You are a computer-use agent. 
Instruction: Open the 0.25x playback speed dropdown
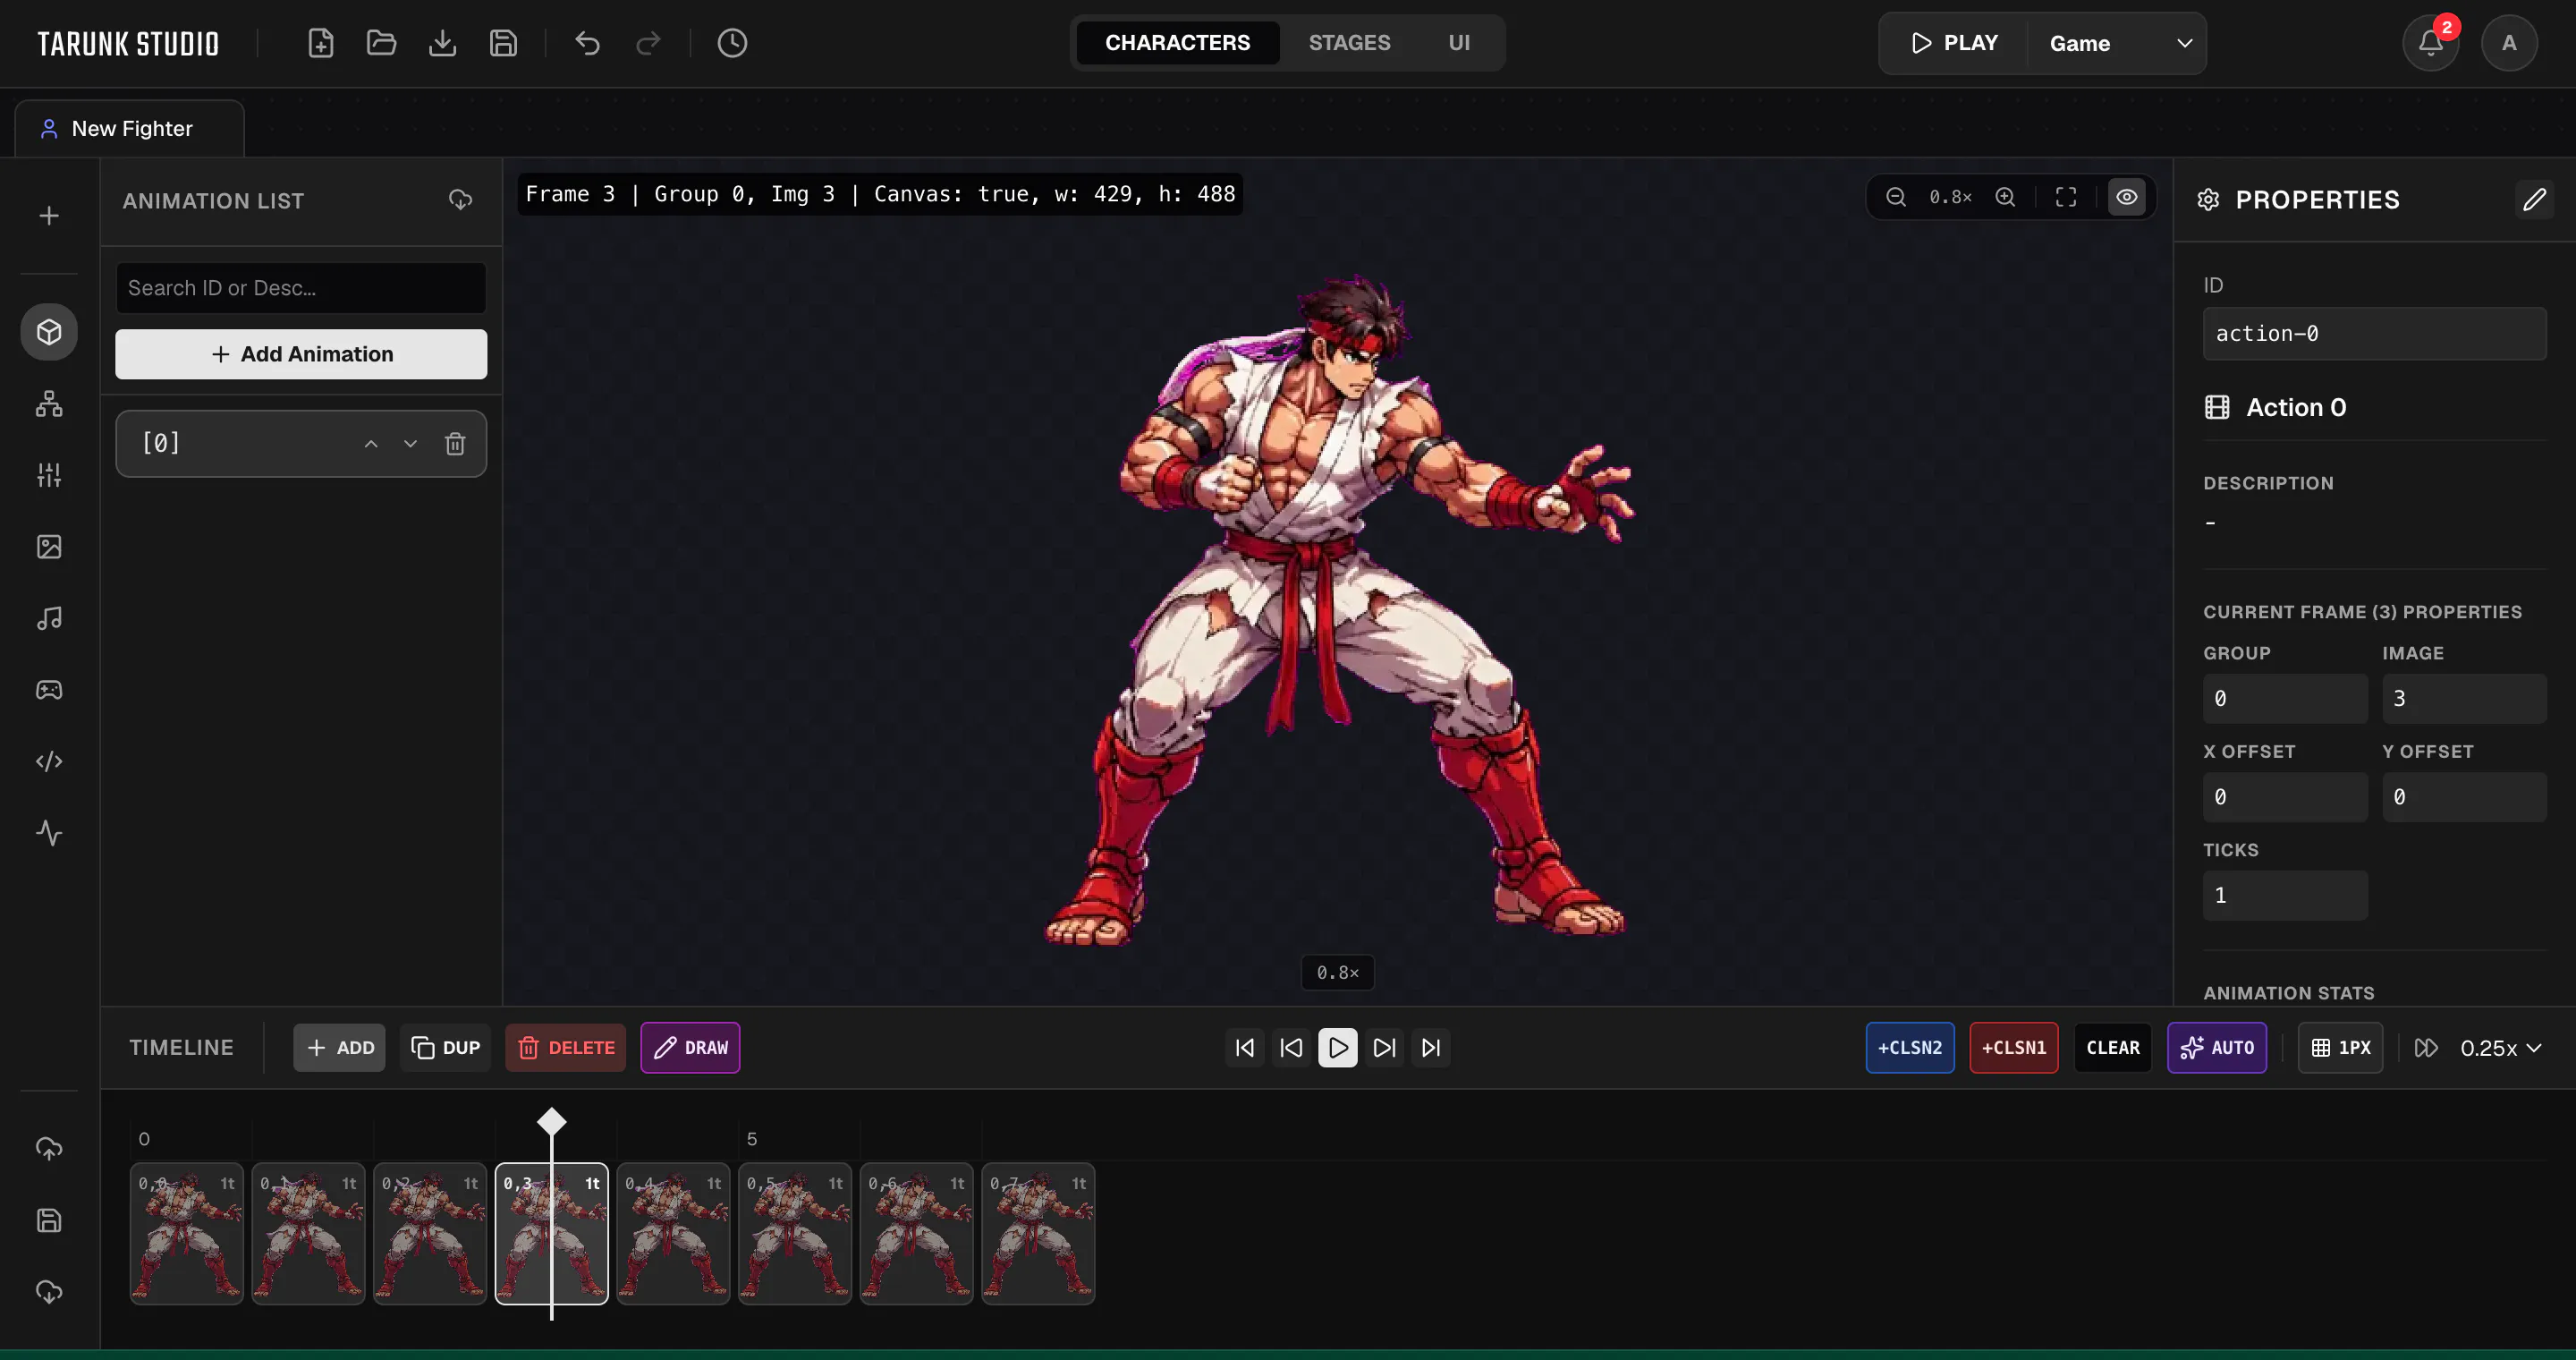pyautogui.click(x=2500, y=1048)
